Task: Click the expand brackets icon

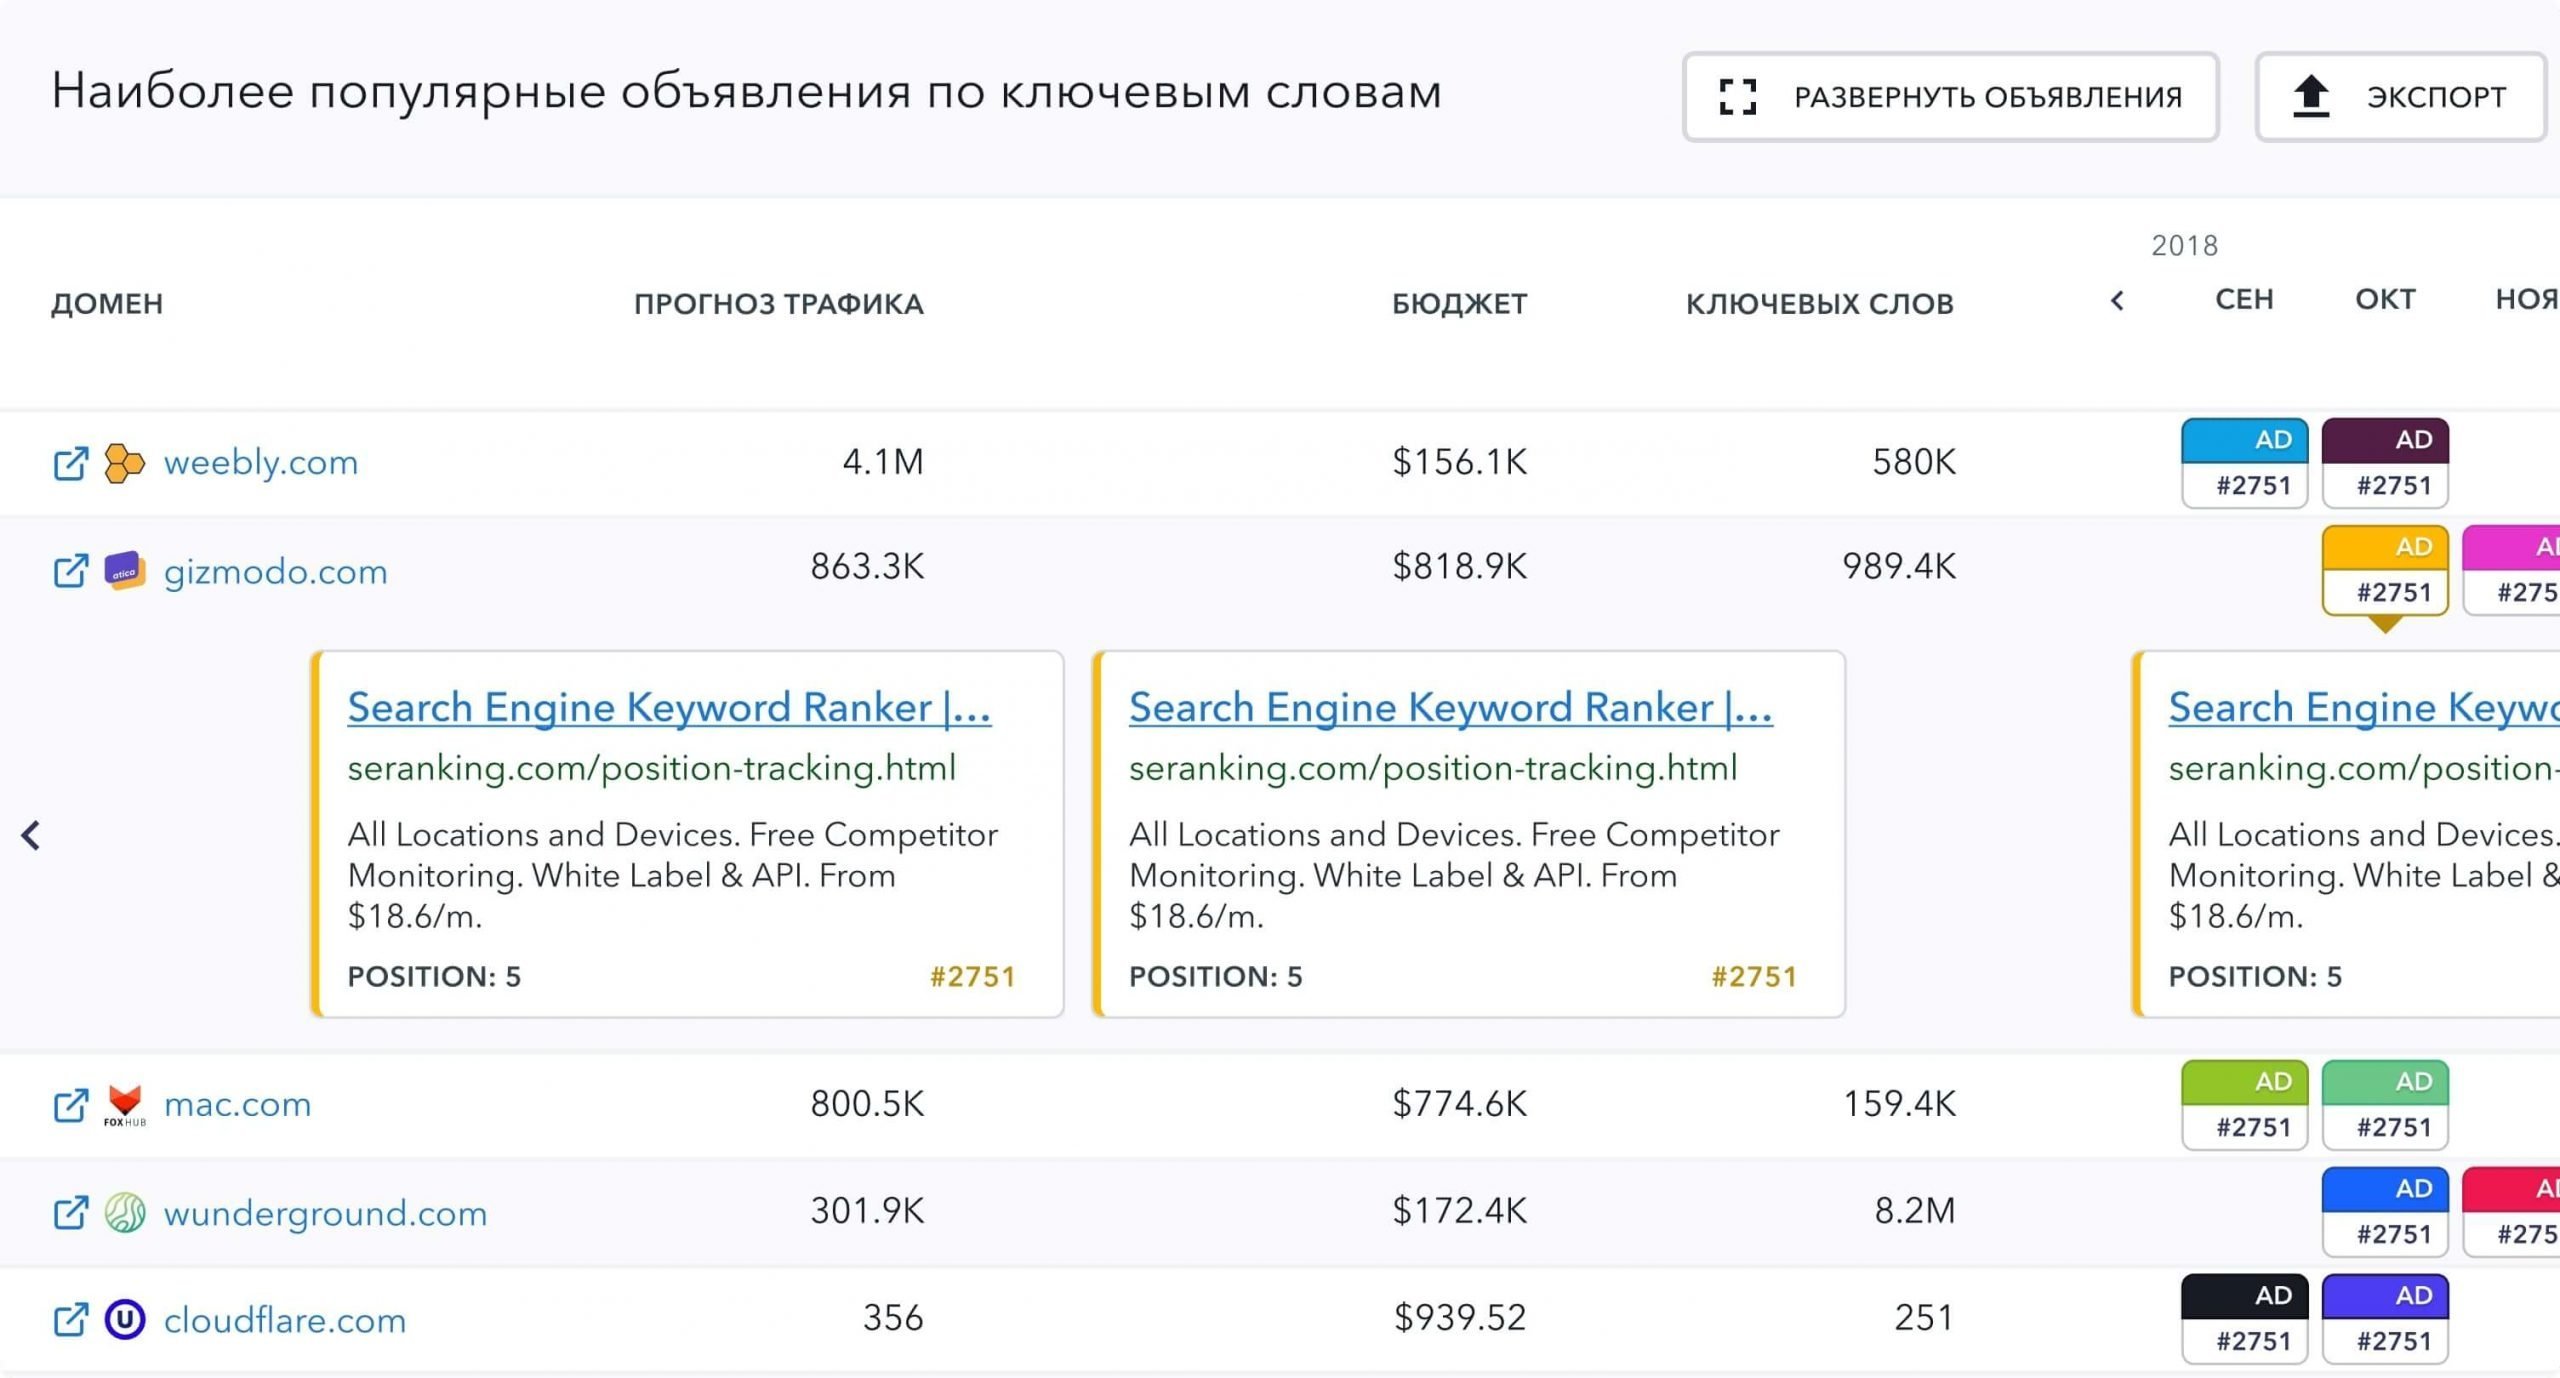Action: [x=1737, y=97]
